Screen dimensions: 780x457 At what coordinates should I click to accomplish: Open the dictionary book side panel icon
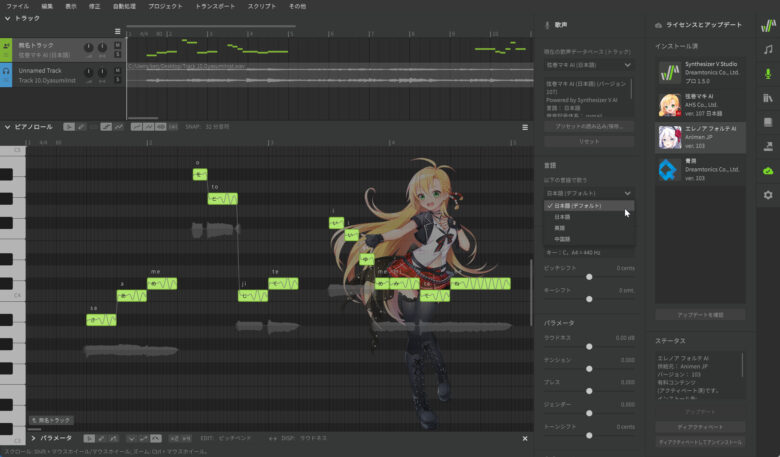tap(769, 122)
